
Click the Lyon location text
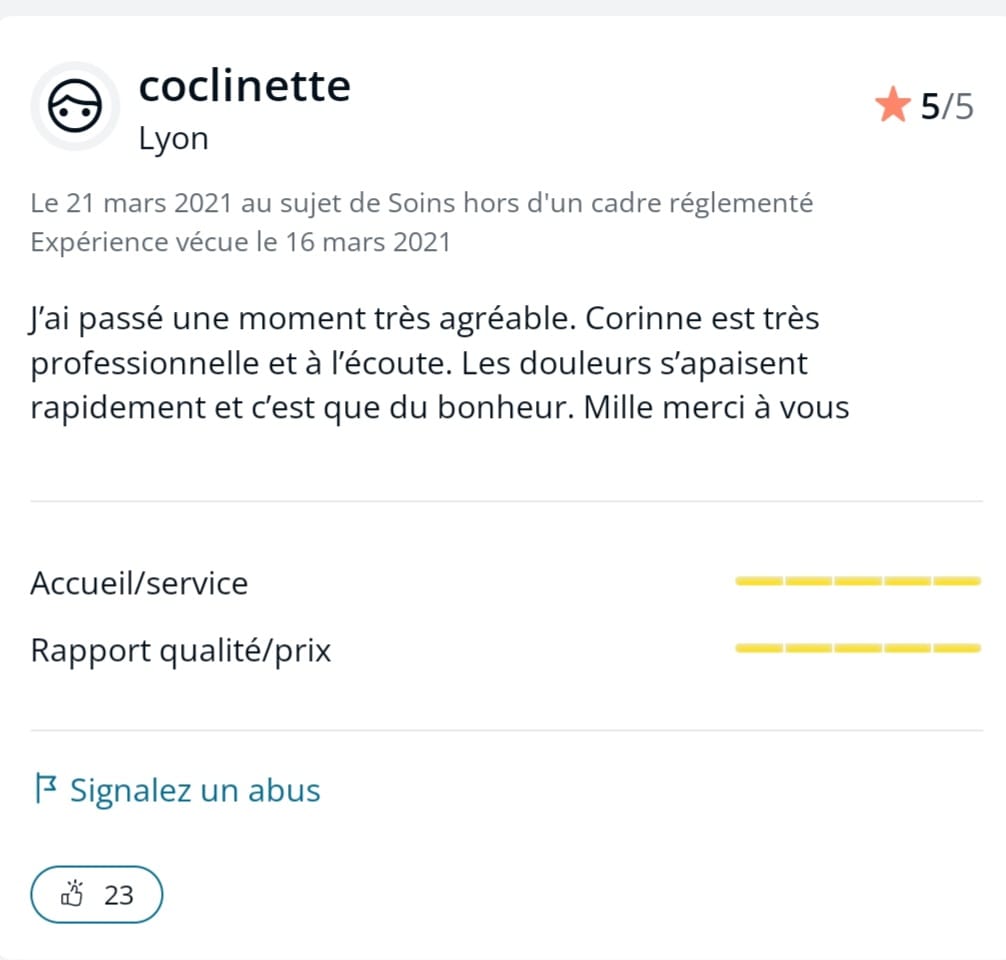174,139
